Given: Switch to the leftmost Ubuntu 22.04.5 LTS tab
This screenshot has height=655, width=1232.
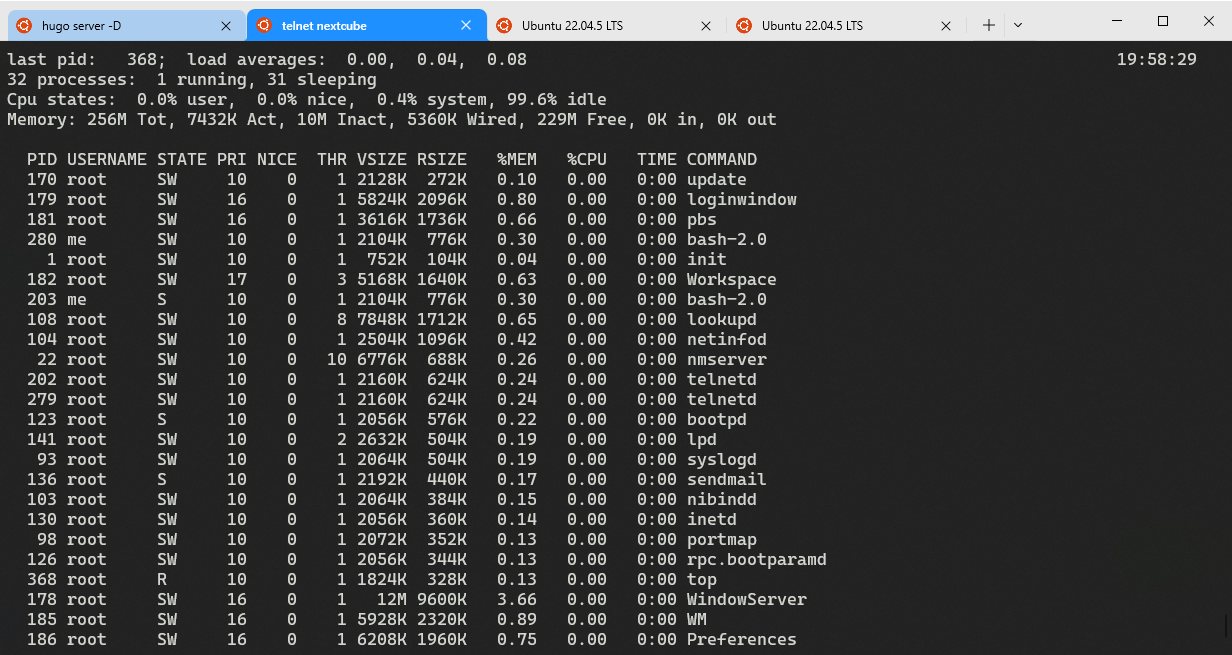Looking at the screenshot, I should pyautogui.click(x=590, y=26).
